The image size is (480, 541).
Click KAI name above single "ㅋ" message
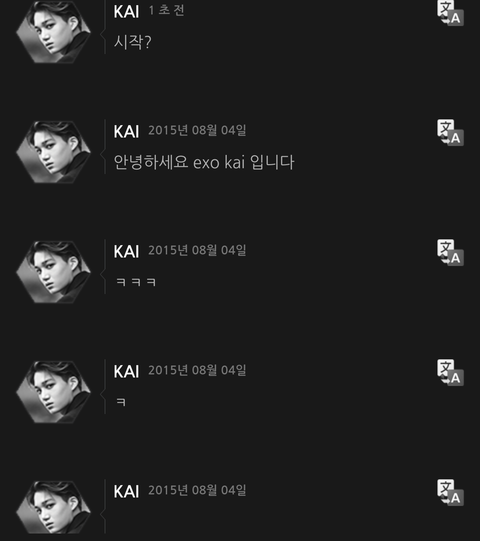click(x=126, y=372)
